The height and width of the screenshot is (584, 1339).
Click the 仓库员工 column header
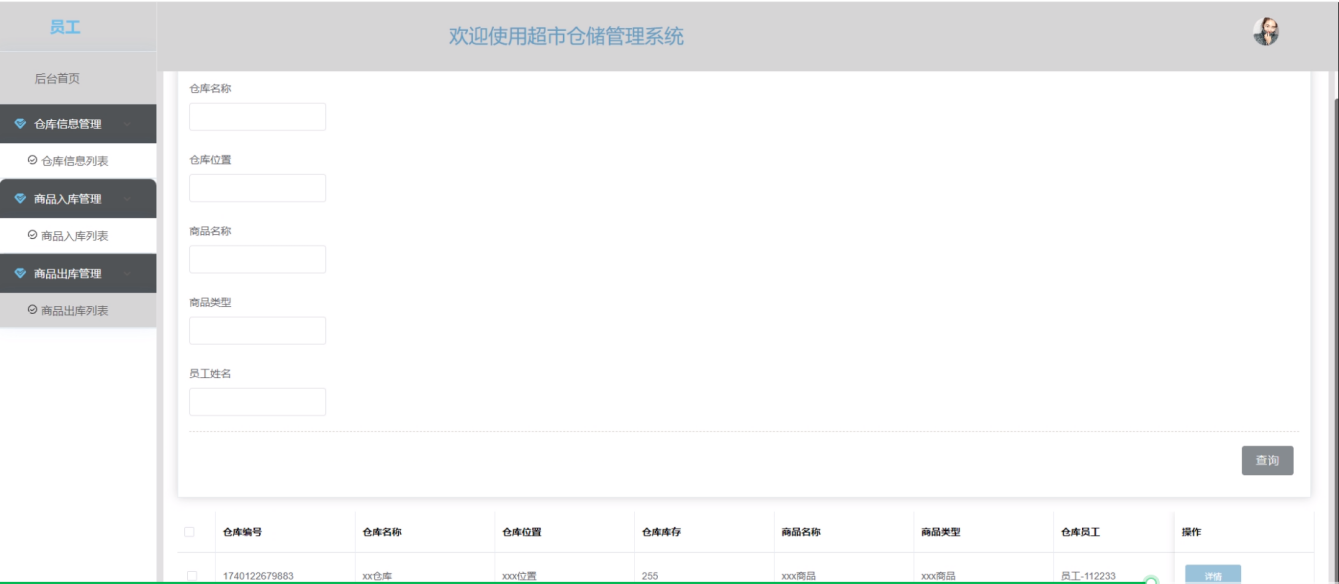coord(1081,532)
